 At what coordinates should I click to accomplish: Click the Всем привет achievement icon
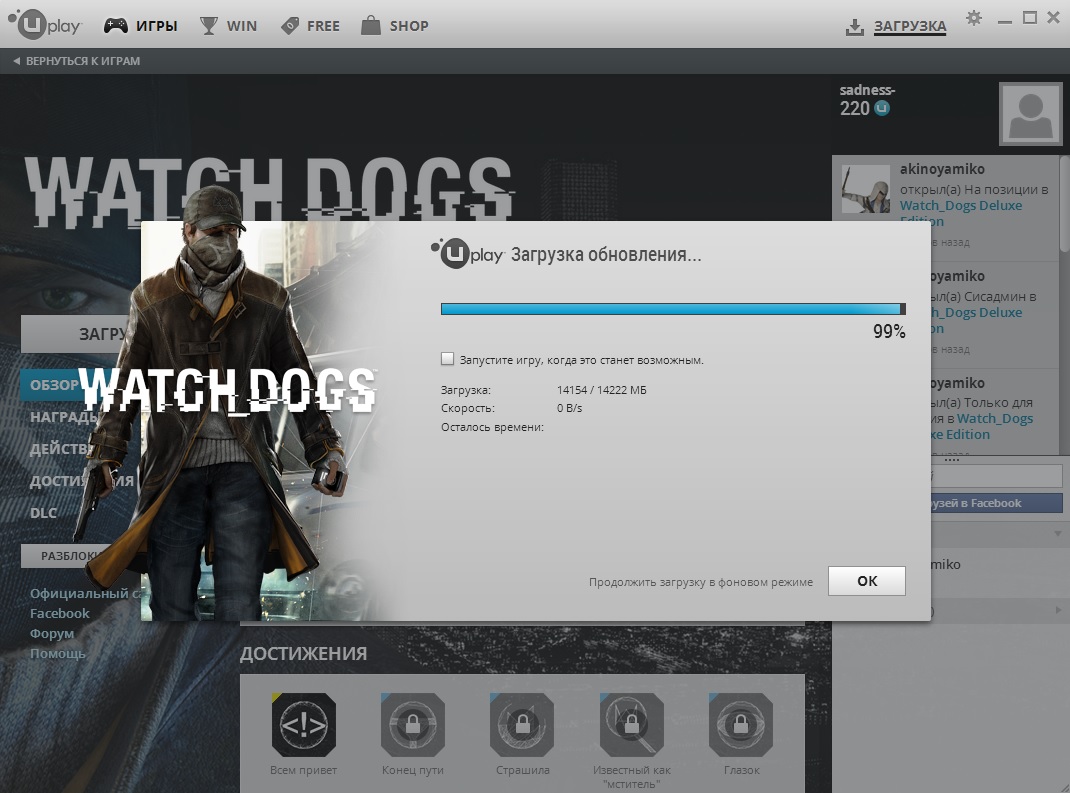pyautogui.click(x=304, y=725)
